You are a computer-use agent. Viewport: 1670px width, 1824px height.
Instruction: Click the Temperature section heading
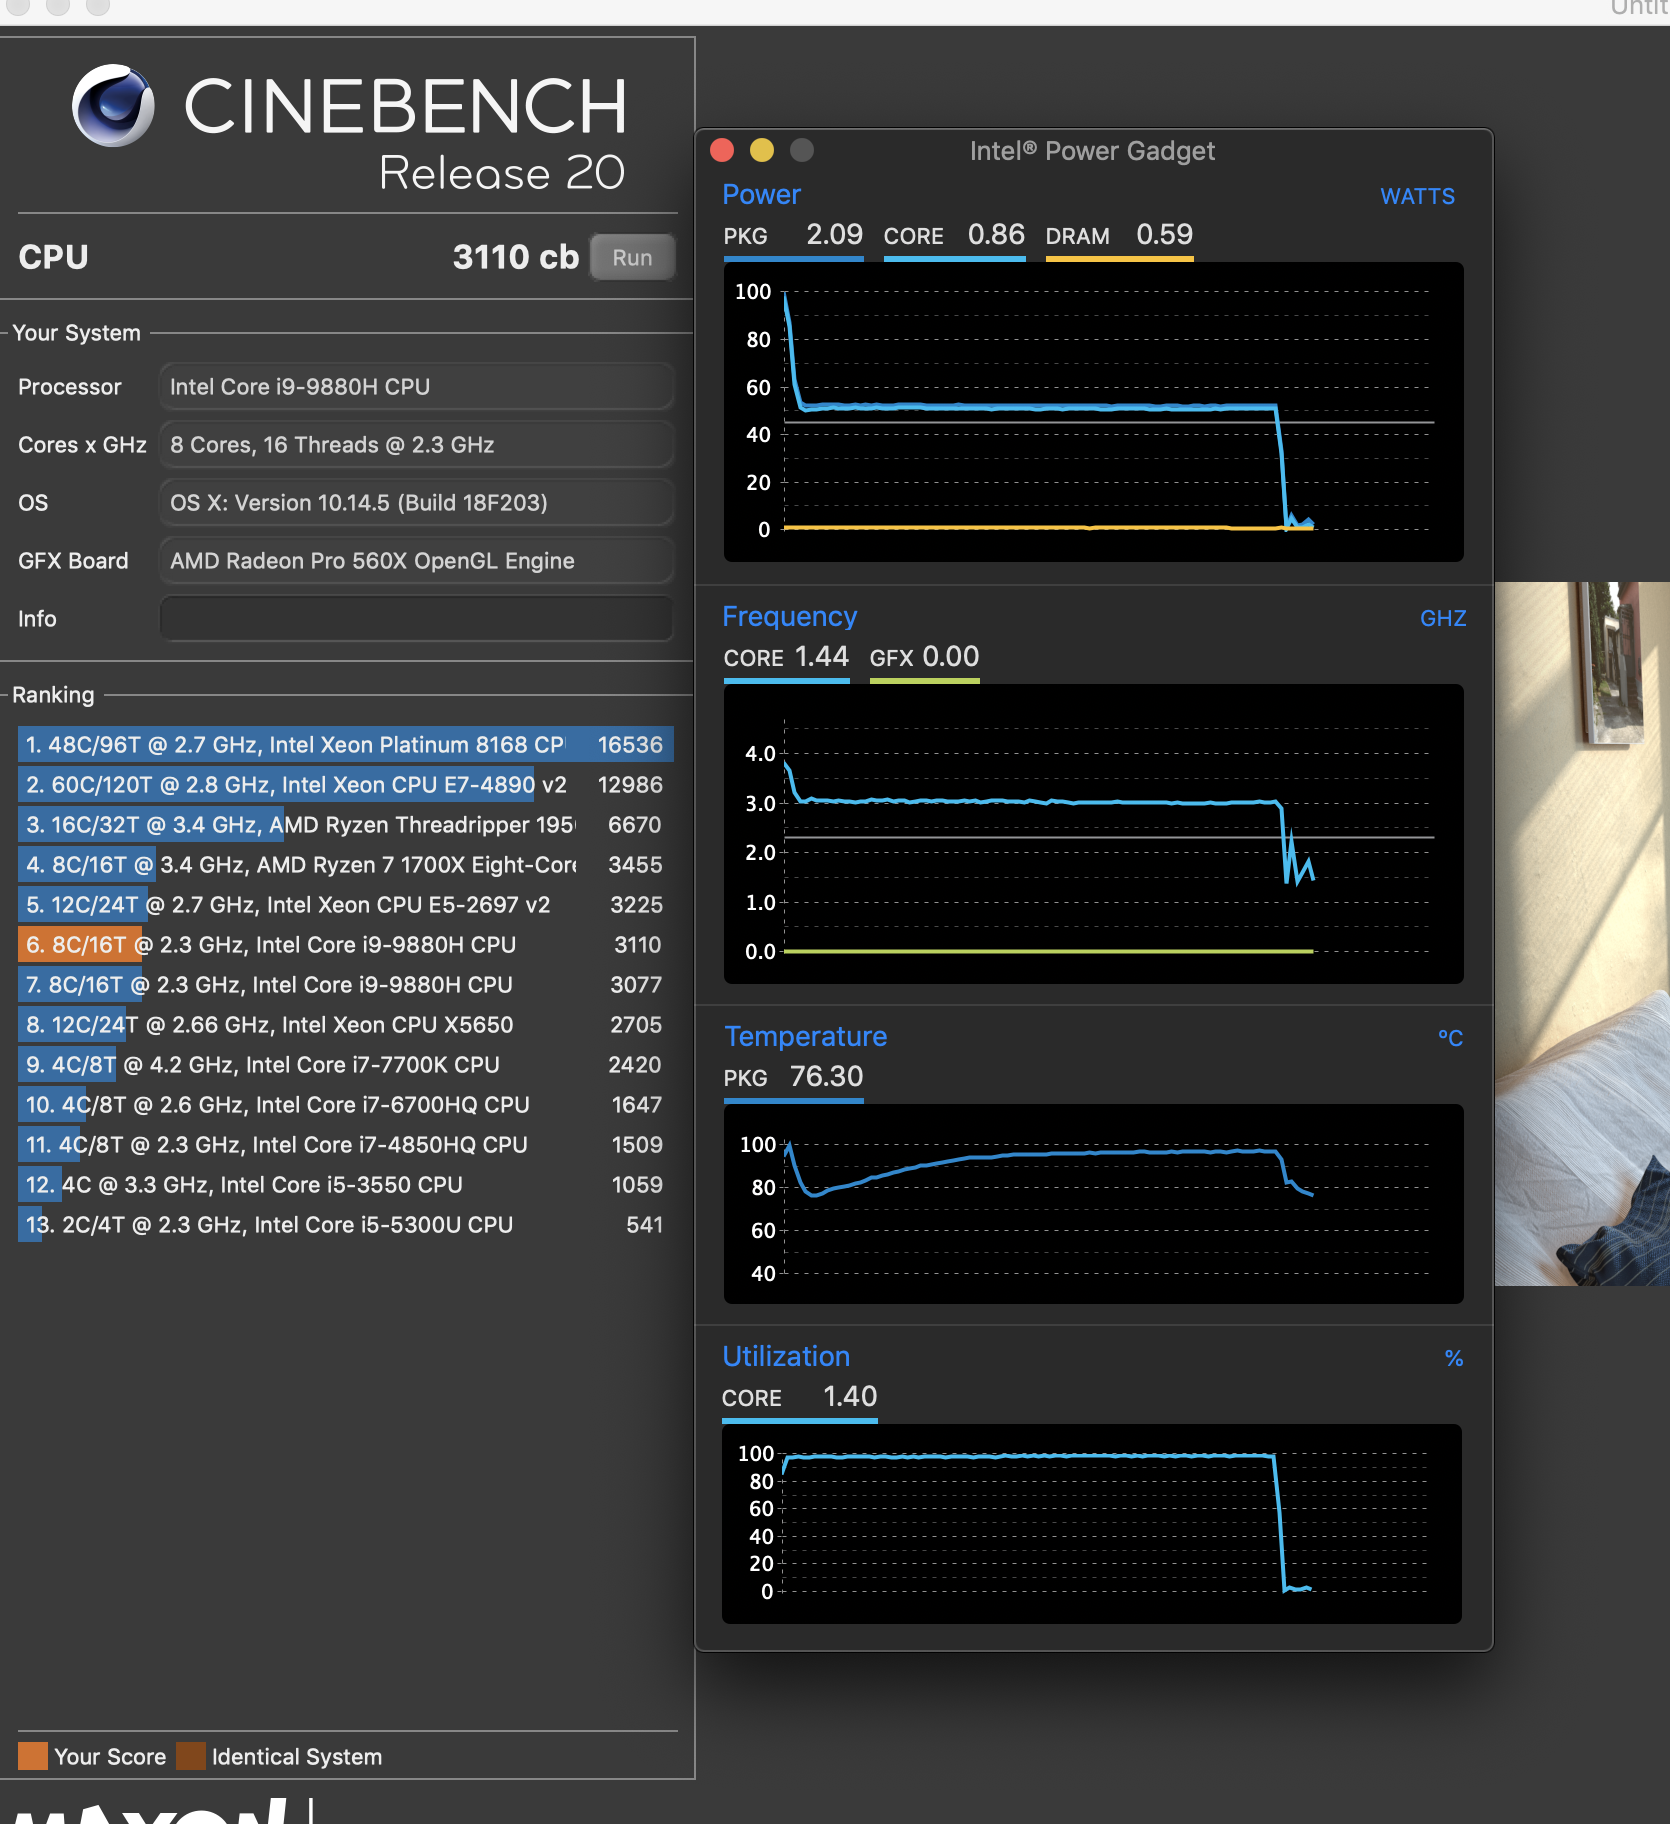(805, 1036)
